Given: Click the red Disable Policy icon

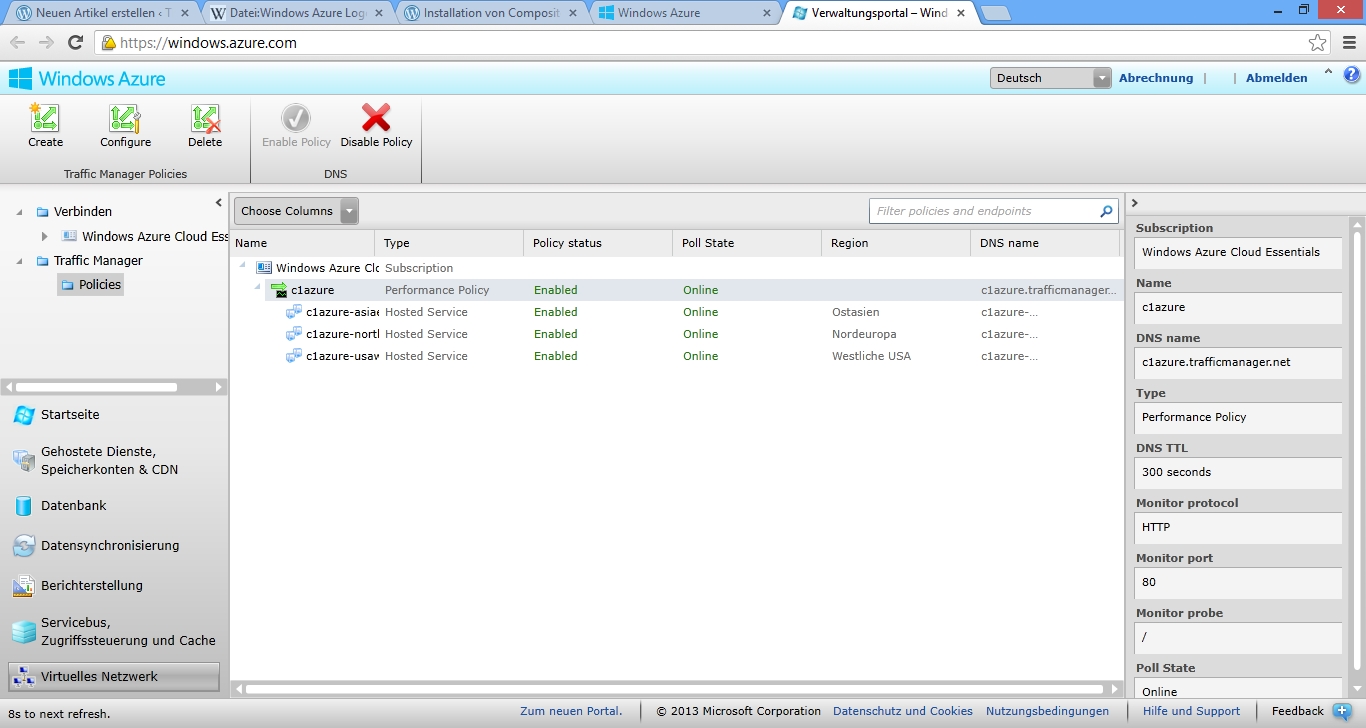Looking at the screenshot, I should (376, 118).
